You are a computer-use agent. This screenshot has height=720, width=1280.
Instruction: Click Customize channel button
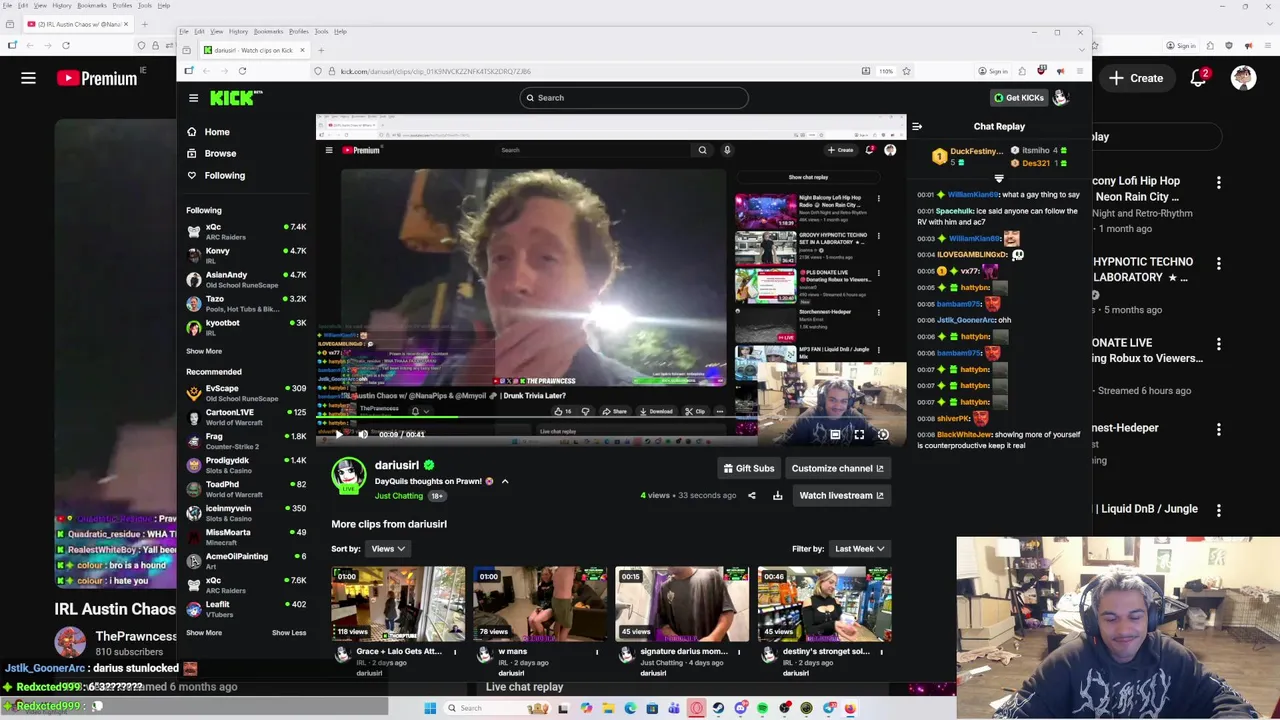837,468
